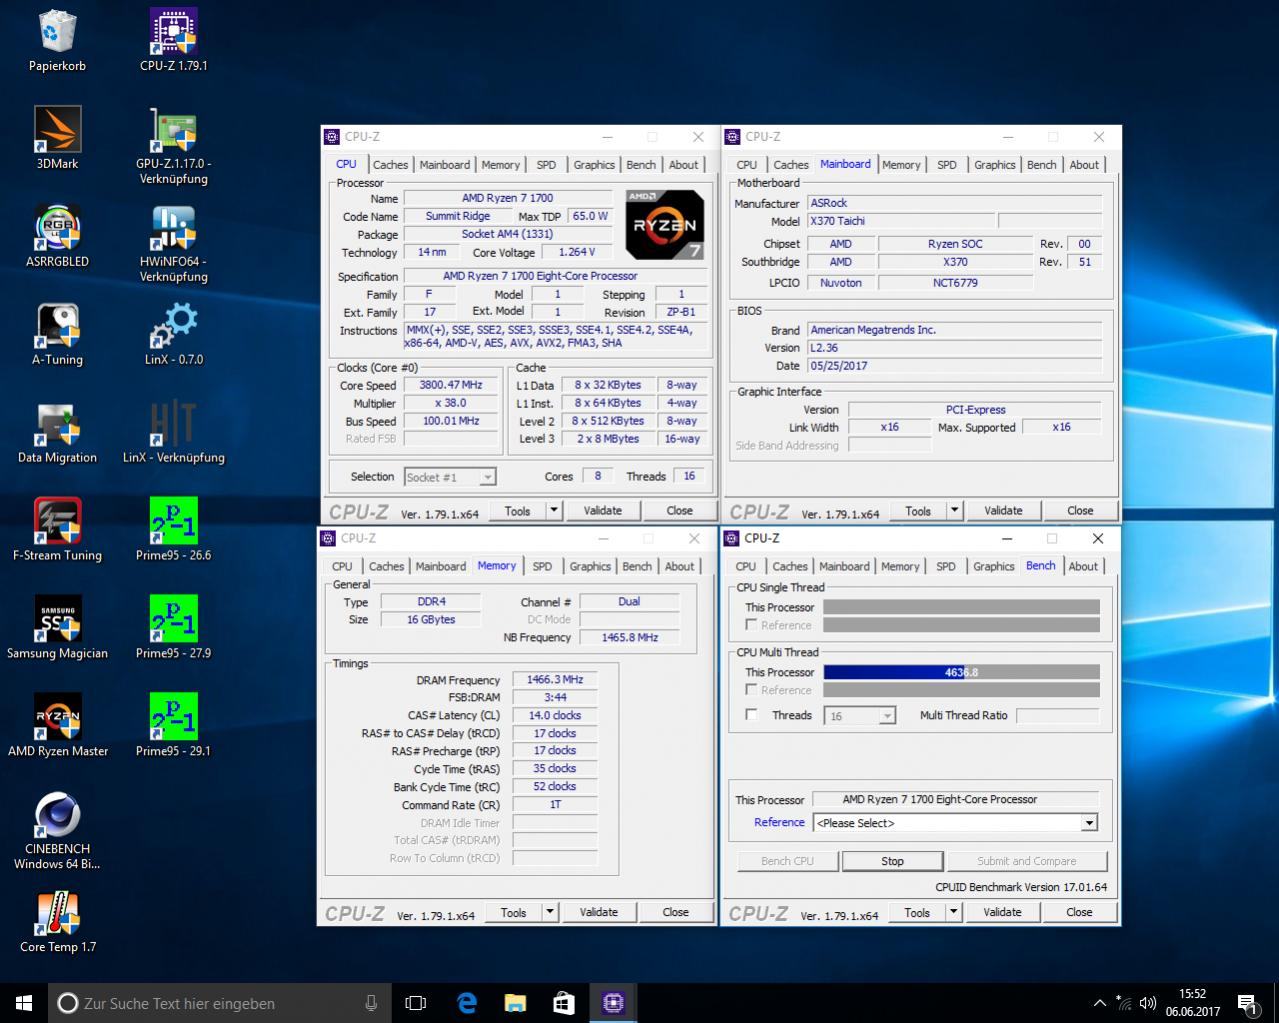The height and width of the screenshot is (1023, 1279).
Task: Open the Data Migration desktop icon
Action: coord(57,432)
